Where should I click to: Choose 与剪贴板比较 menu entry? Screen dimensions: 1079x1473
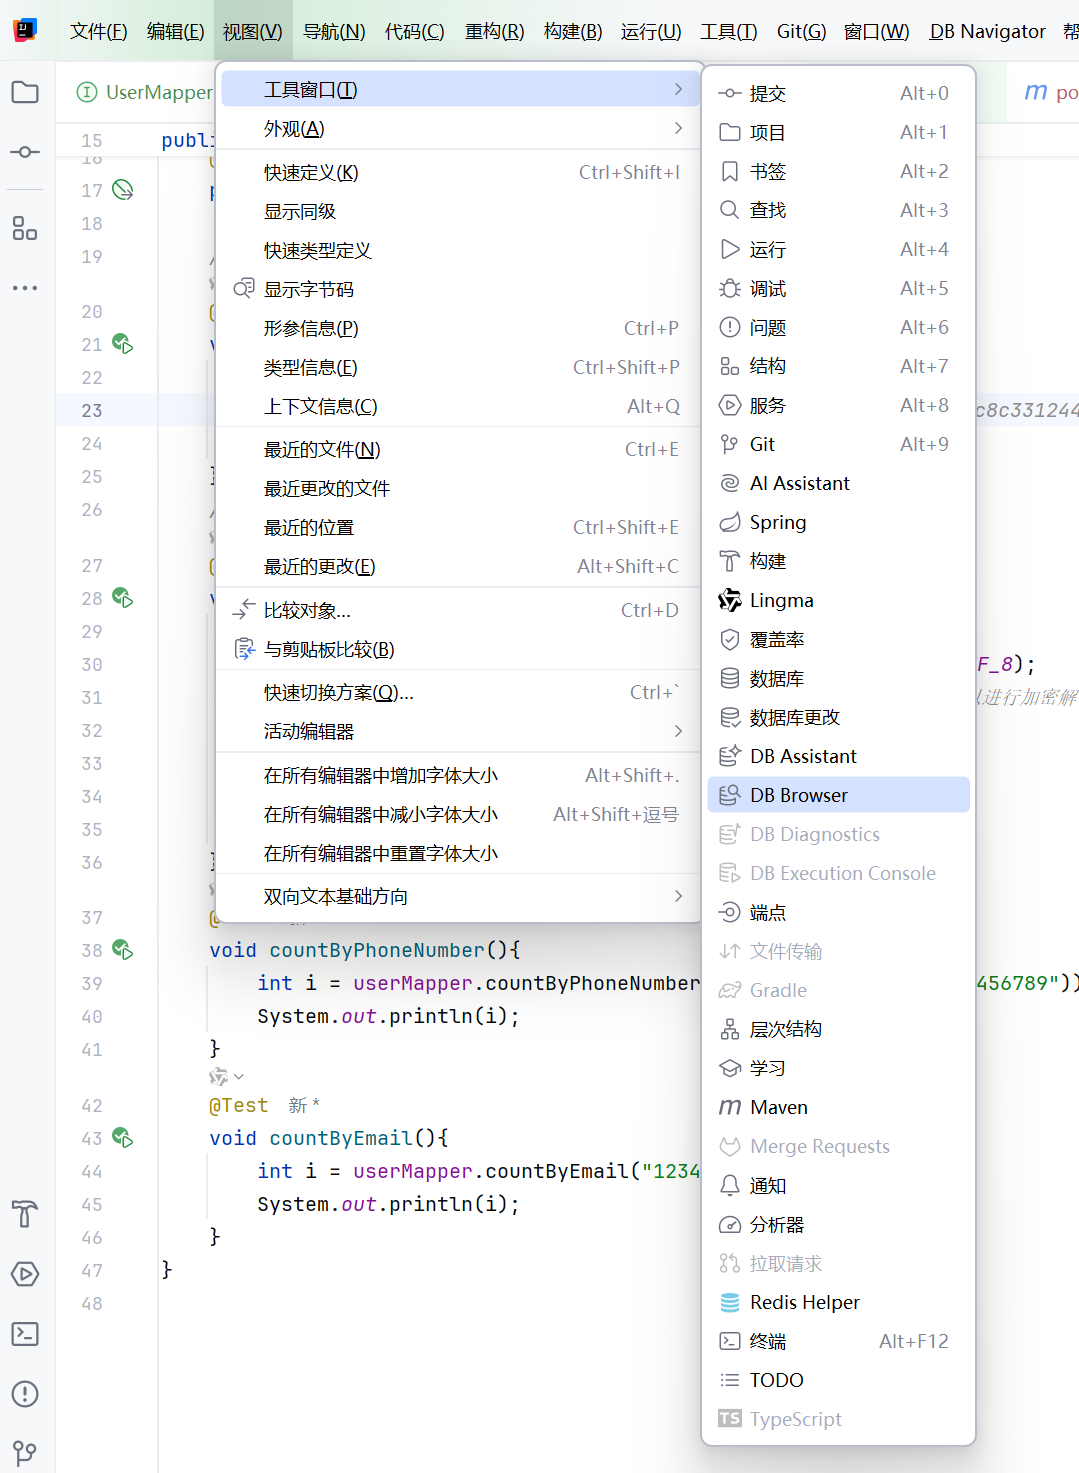(459, 649)
